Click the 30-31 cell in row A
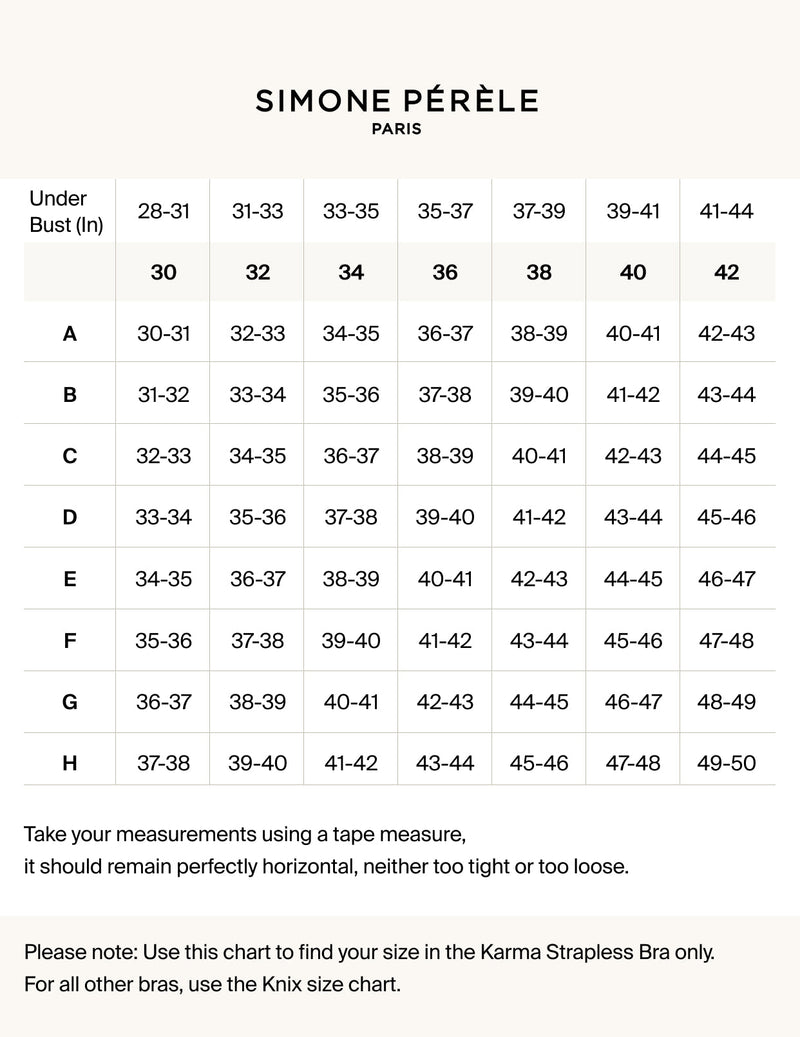This screenshot has height=1037, width=800. 163,334
